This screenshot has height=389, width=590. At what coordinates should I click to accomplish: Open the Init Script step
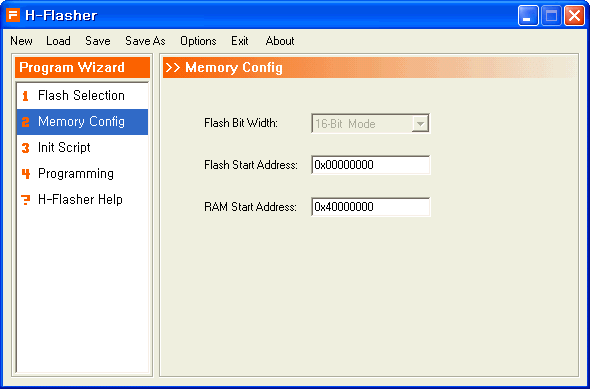[x=82, y=147]
